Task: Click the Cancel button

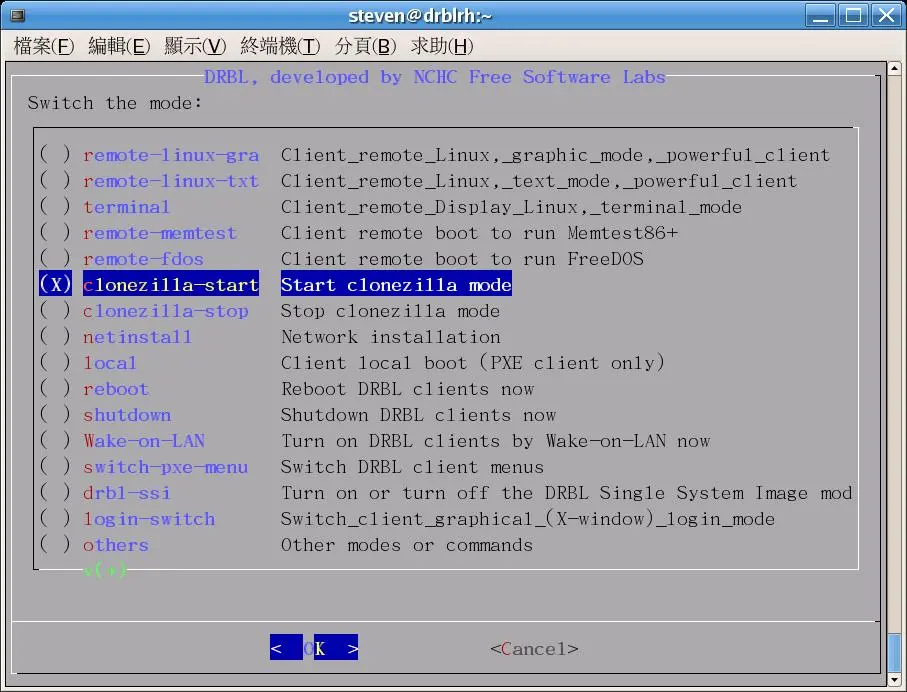Action: [534, 649]
